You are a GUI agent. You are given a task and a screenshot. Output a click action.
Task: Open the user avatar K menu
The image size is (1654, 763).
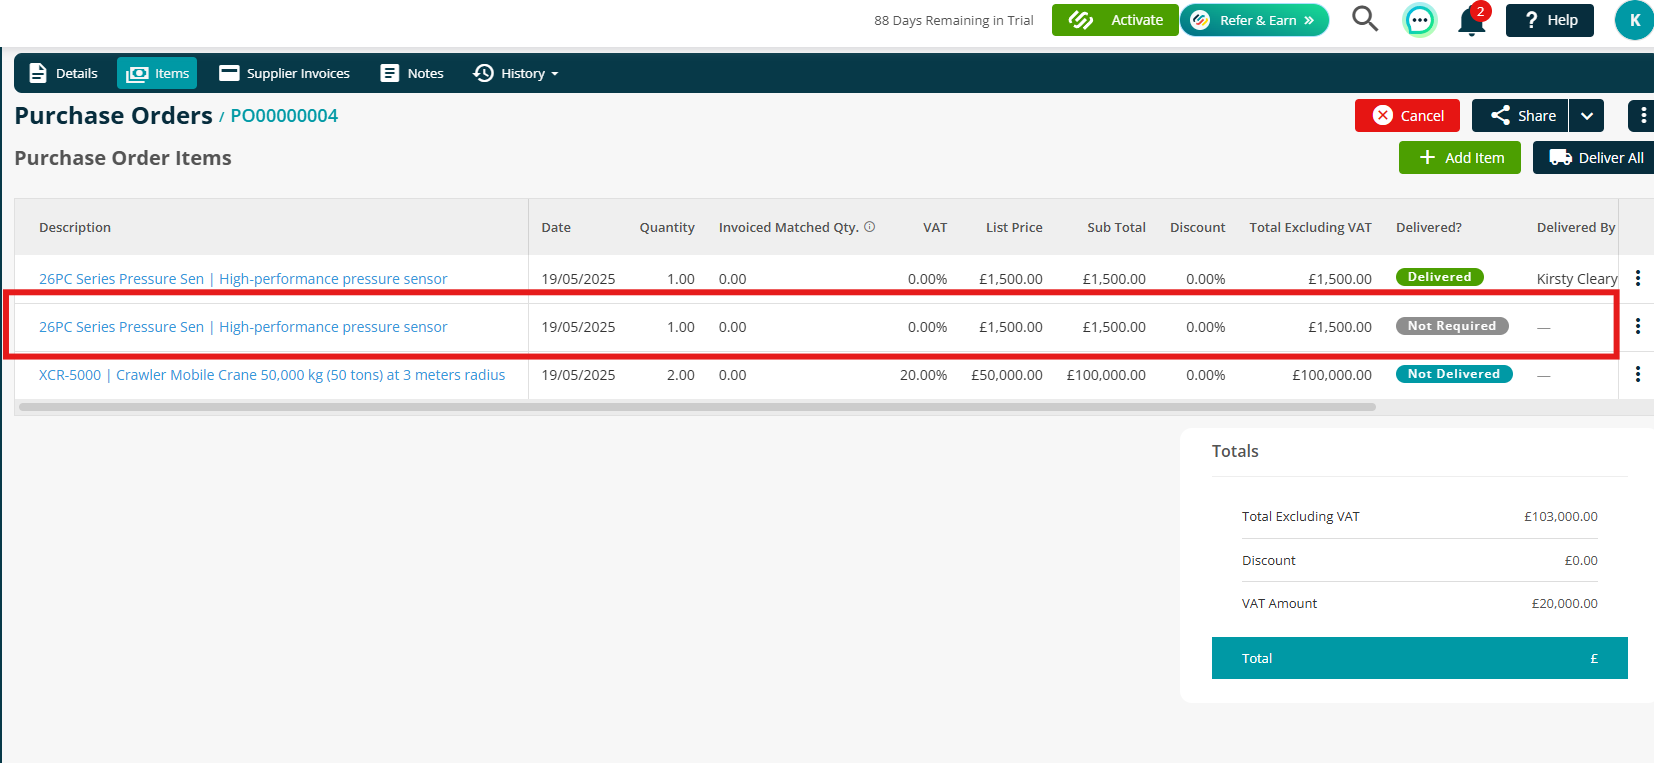(x=1634, y=20)
